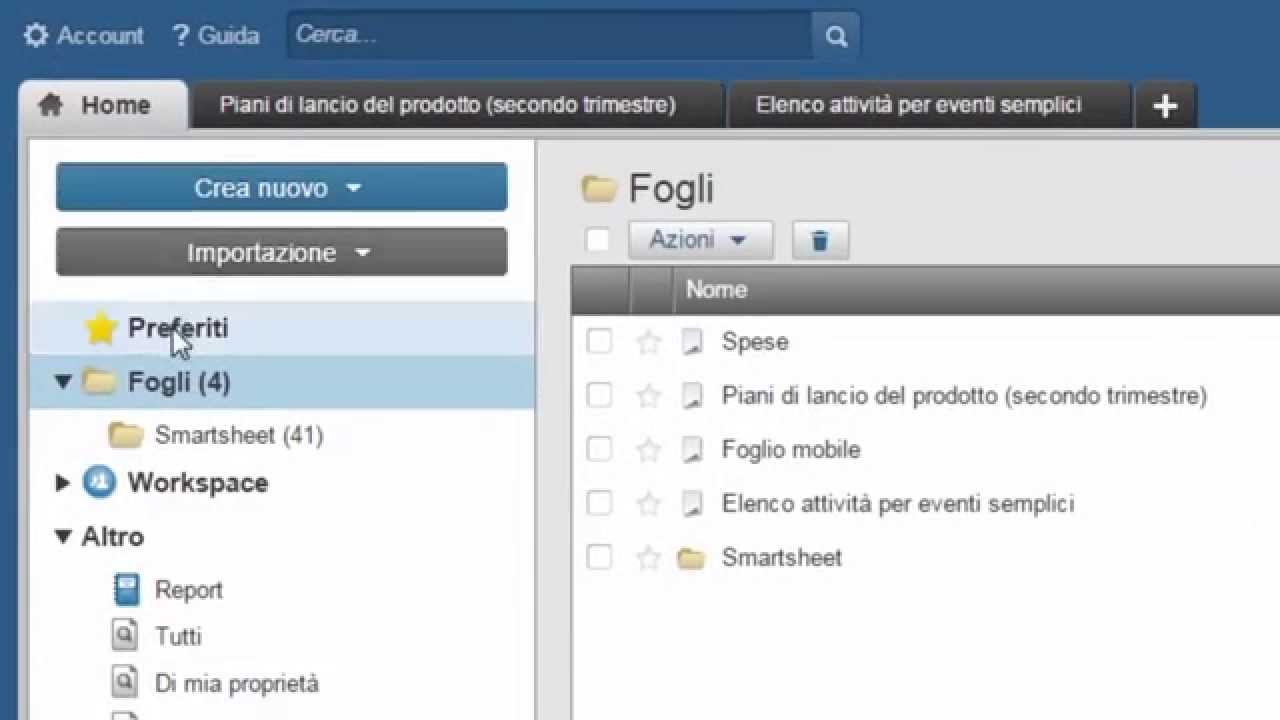
Task: Select the Preferiti item in sidebar
Action: pos(177,328)
